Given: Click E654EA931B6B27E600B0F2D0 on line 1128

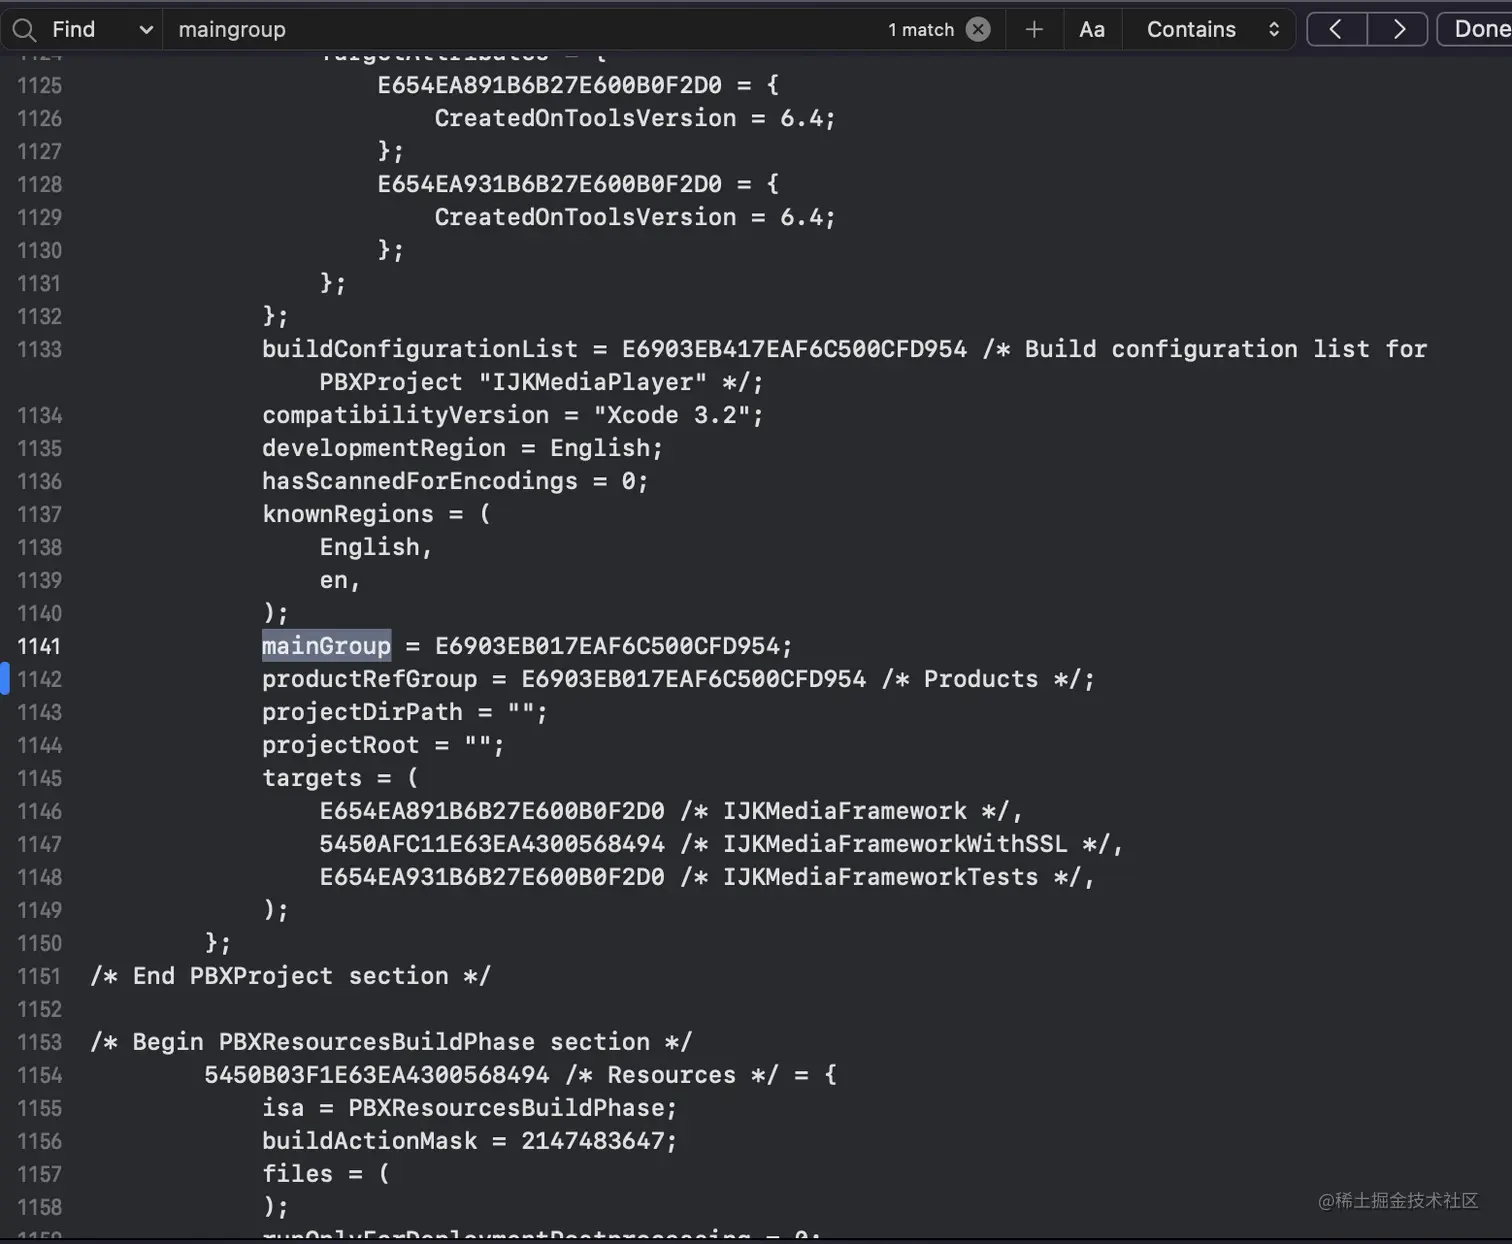Looking at the screenshot, I should coord(549,184).
